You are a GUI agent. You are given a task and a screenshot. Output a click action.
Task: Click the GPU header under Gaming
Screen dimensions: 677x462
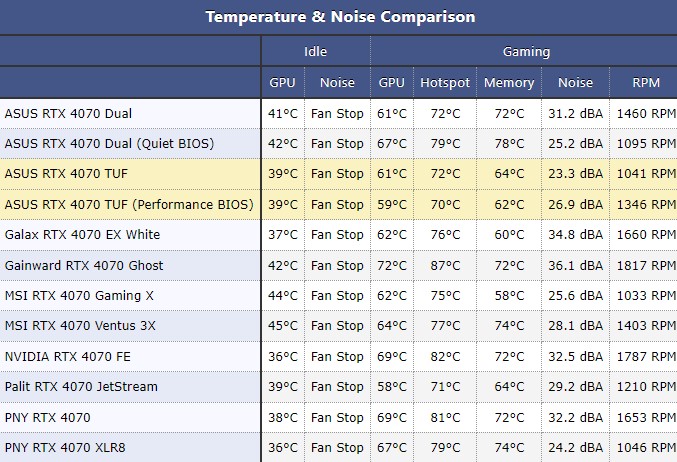tap(391, 83)
